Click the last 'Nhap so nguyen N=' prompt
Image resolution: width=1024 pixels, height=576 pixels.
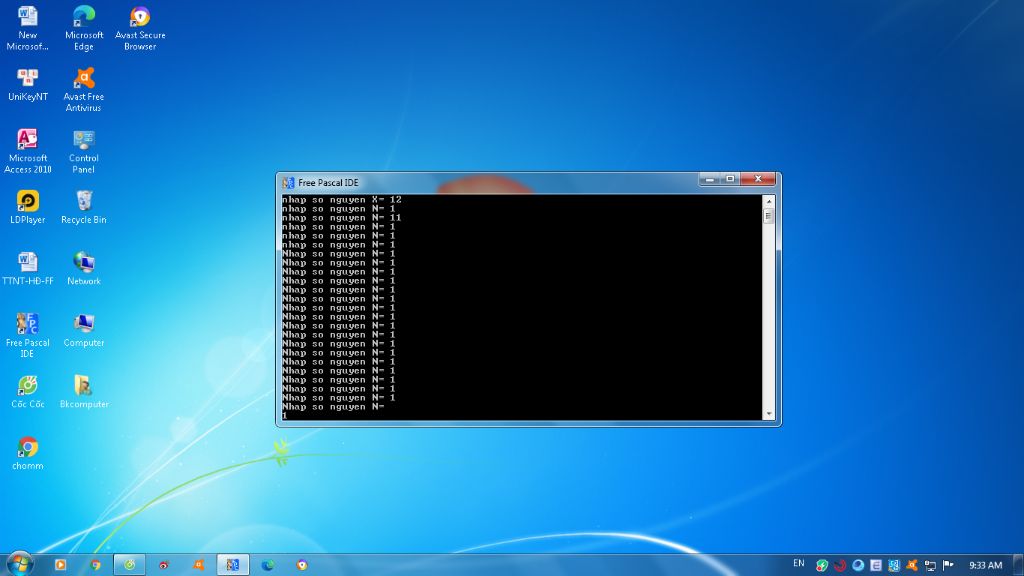pyautogui.click(x=333, y=407)
